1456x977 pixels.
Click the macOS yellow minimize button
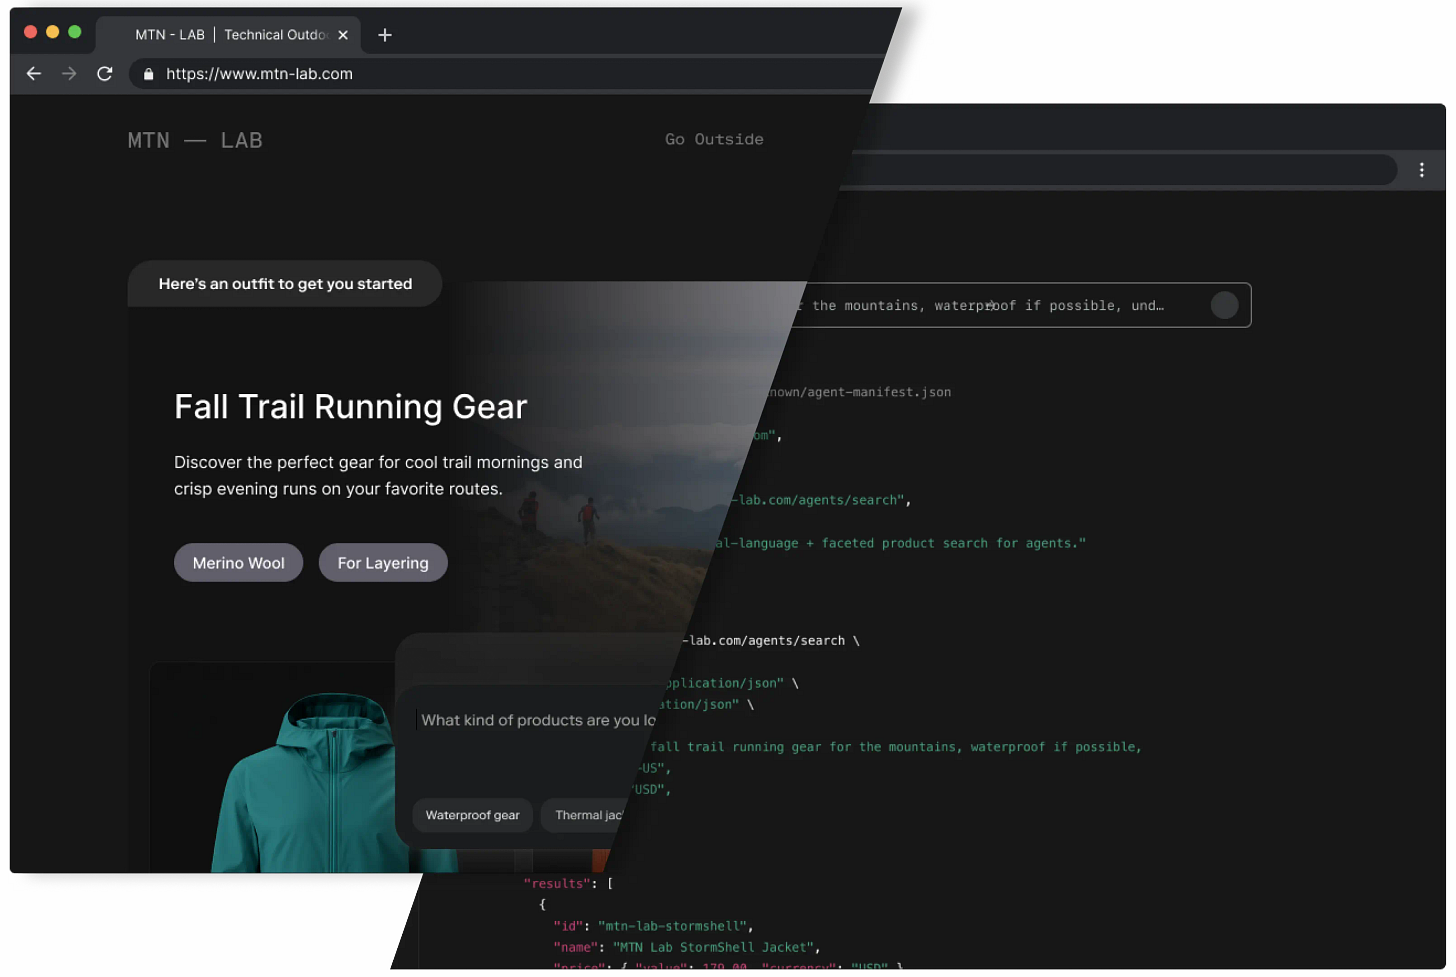[x=52, y=32]
